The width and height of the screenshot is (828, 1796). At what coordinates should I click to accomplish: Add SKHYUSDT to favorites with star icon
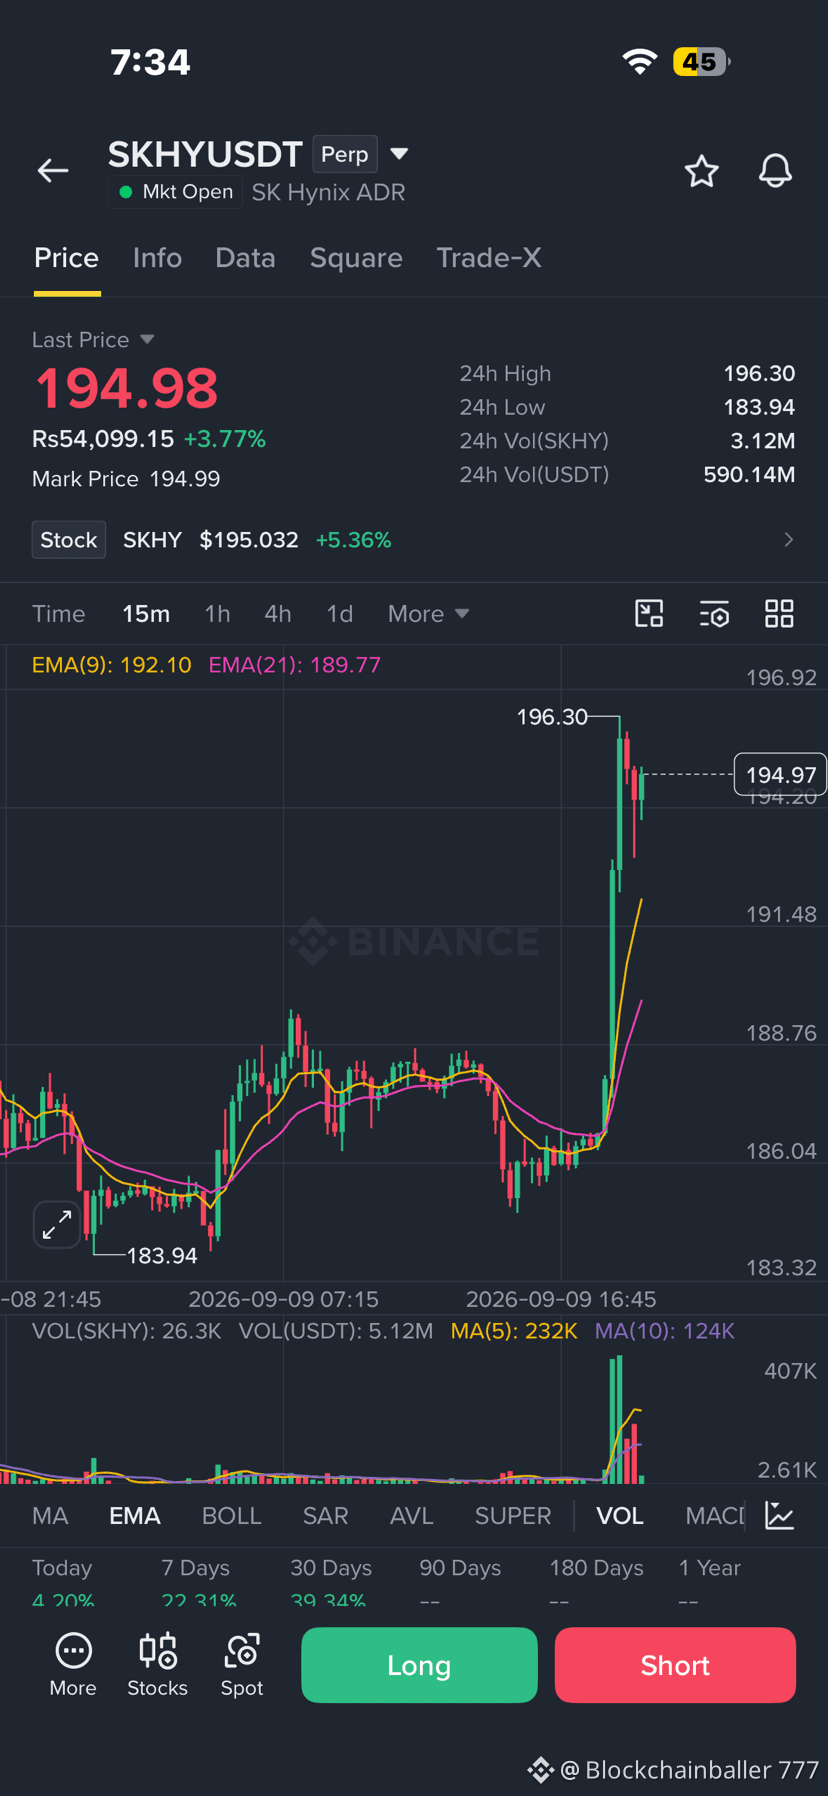[702, 171]
